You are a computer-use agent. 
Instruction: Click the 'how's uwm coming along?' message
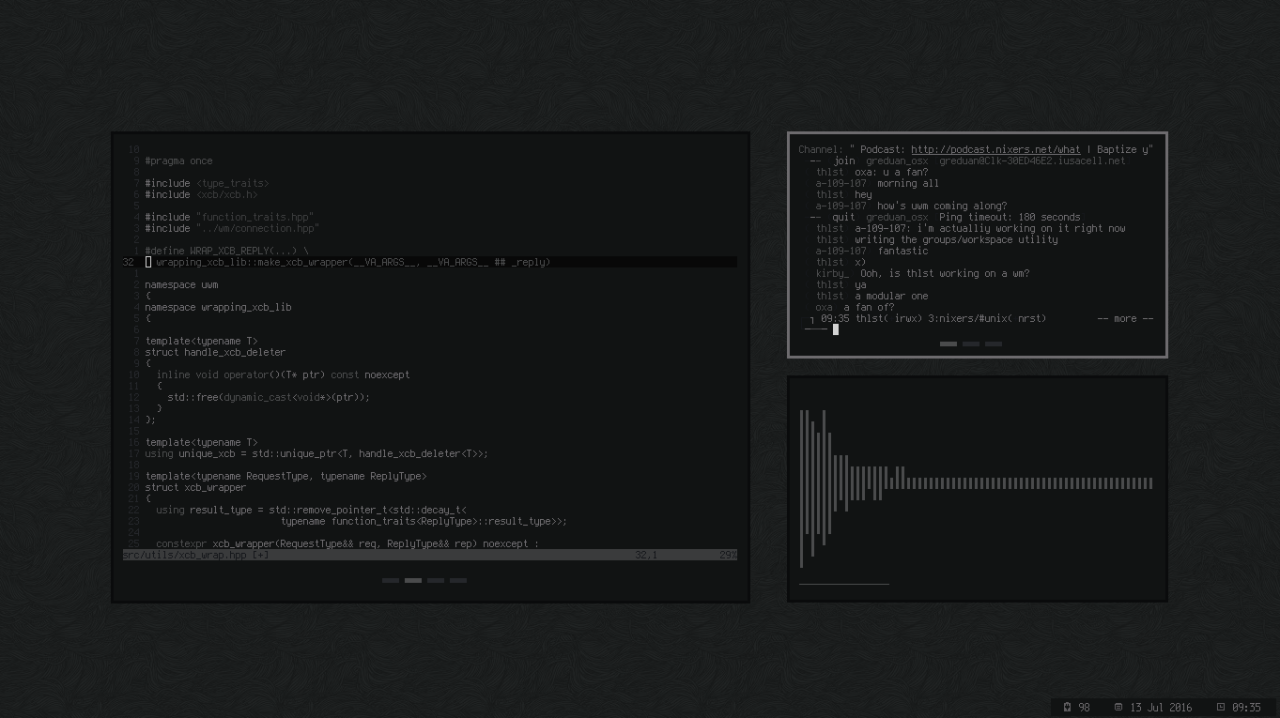[x=942, y=206]
